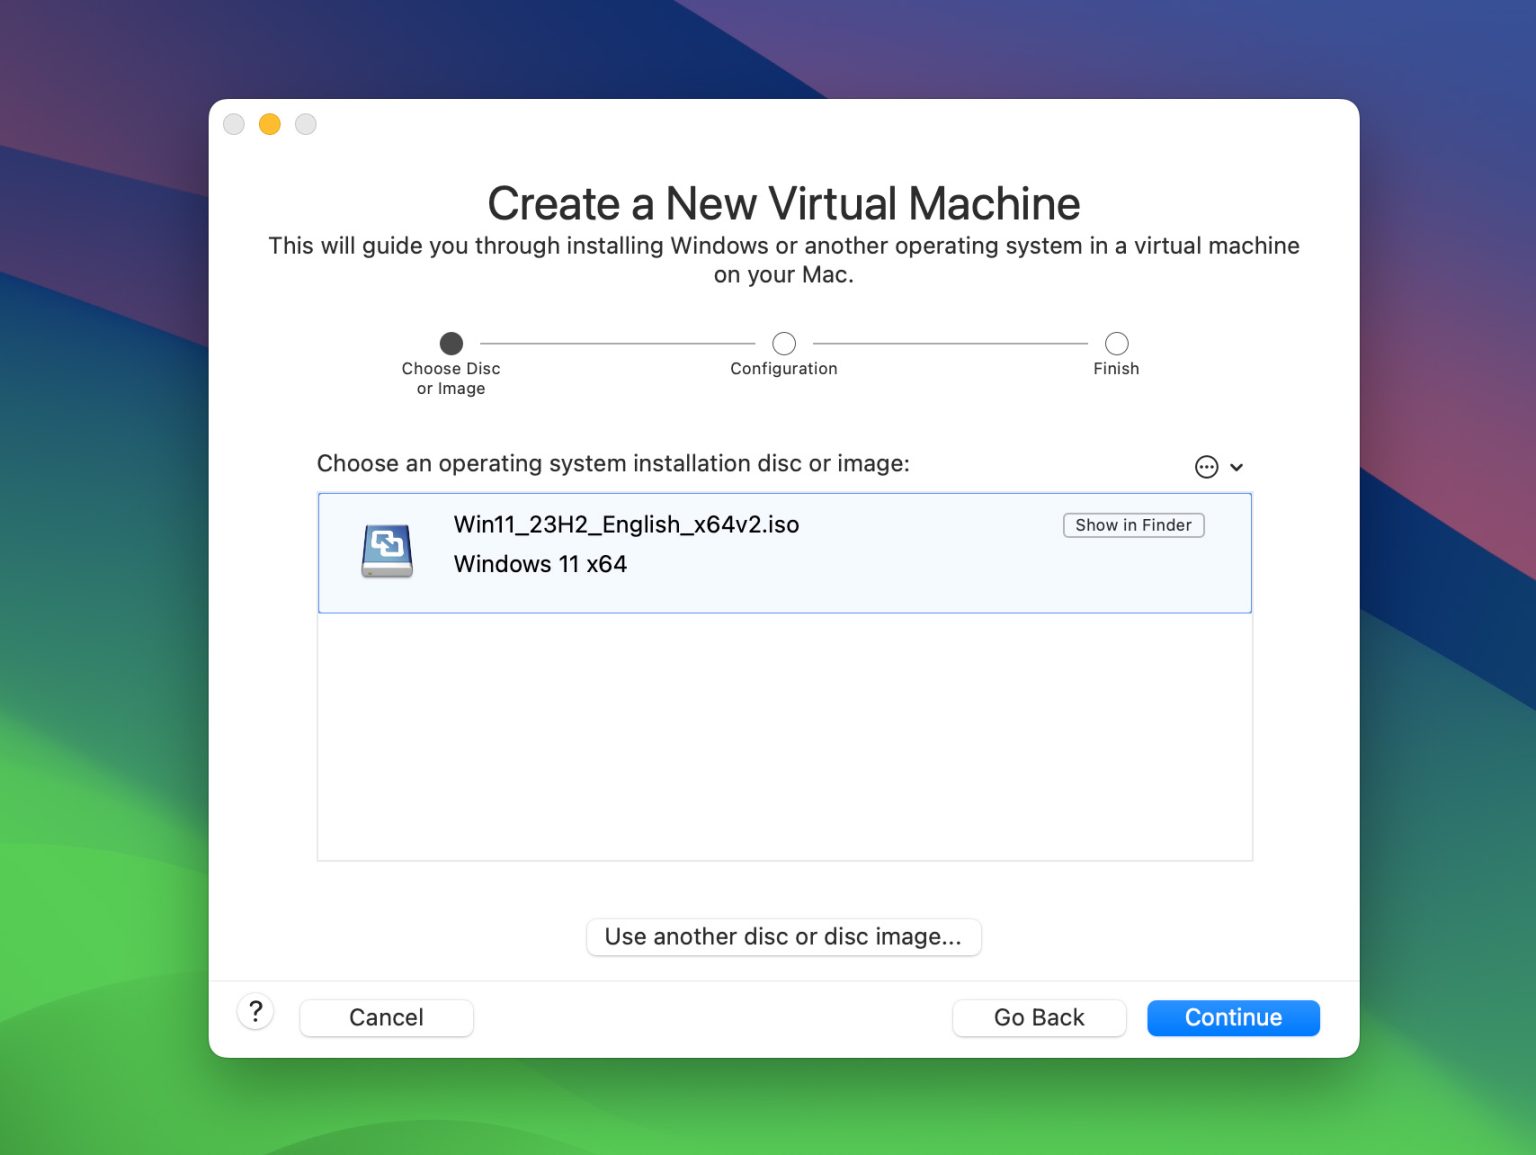Click the step progress line between Configuration and Finish

tap(950, 343)
